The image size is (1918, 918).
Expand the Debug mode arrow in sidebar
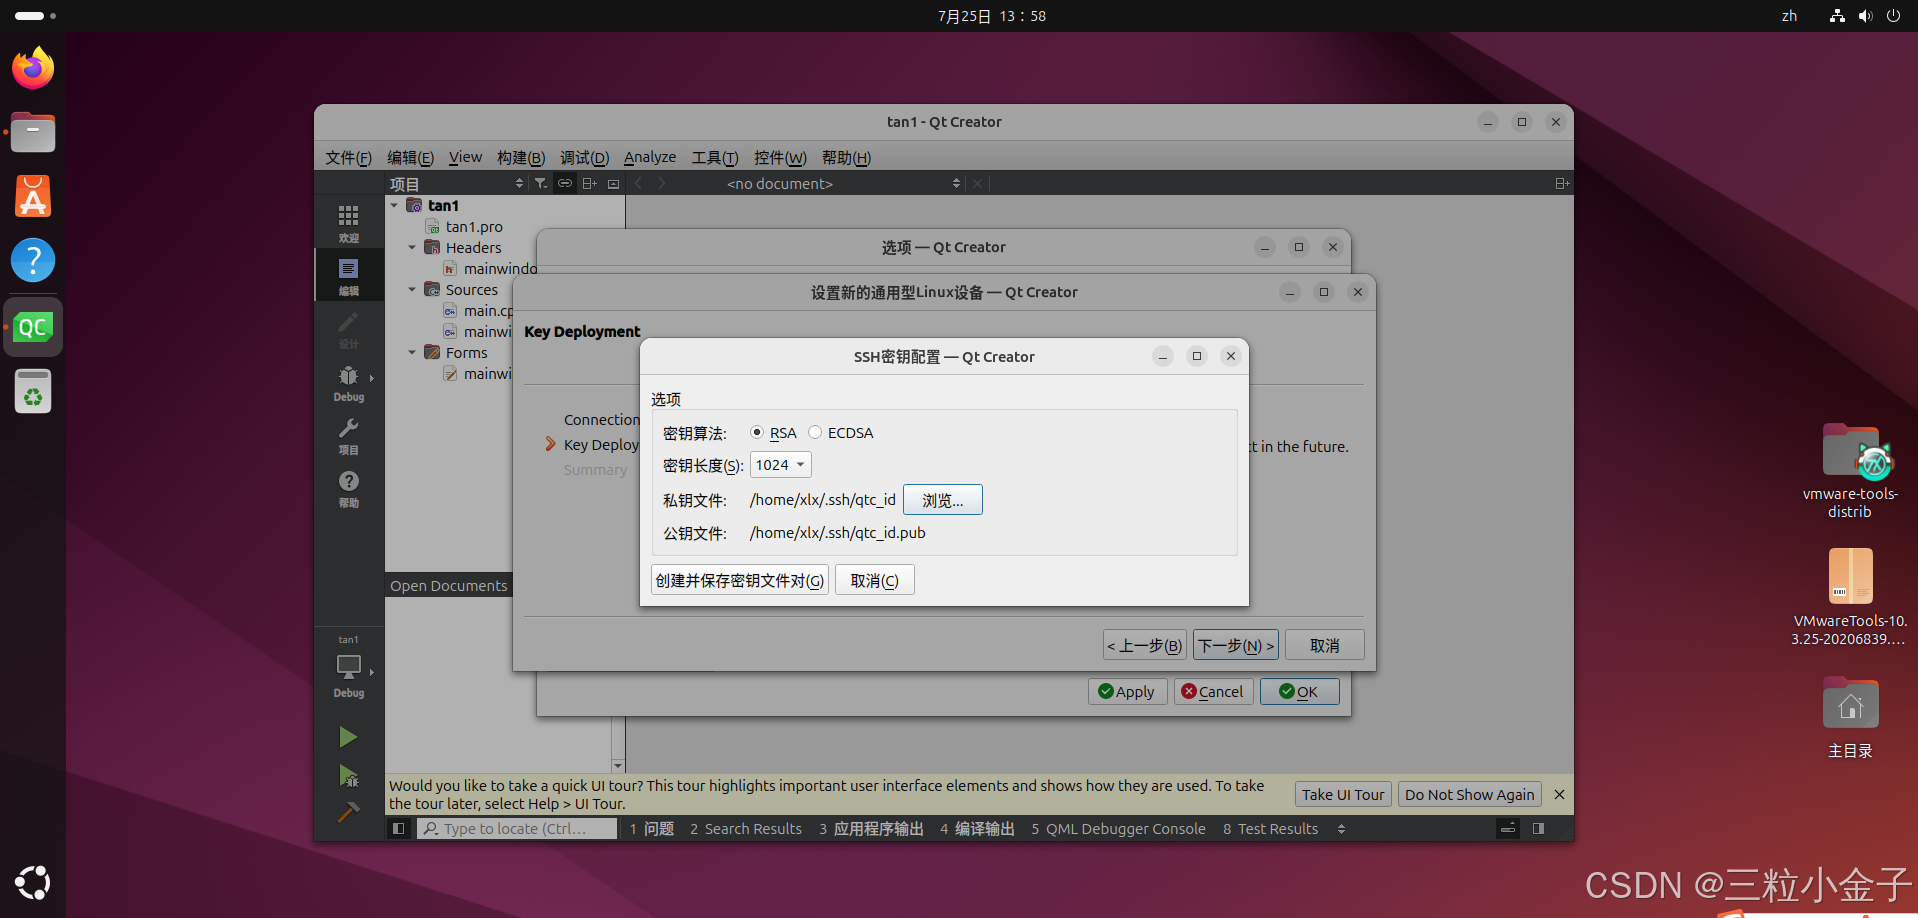[x=372, y=378]
